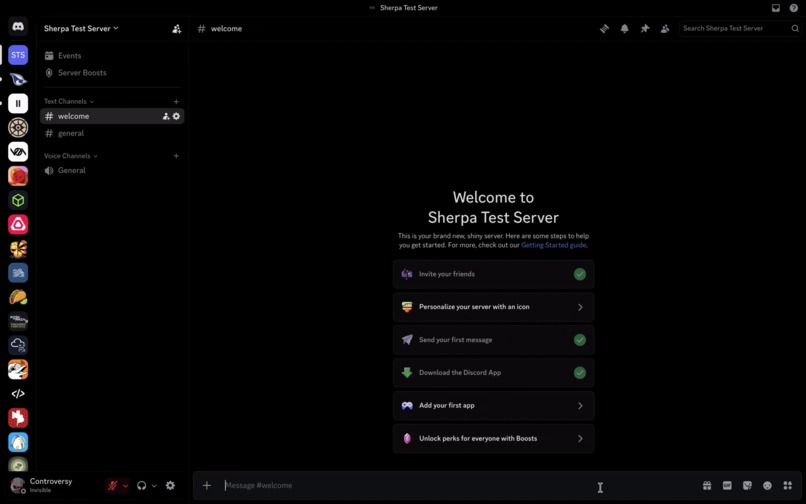This screenshot has height=504, width=806.
Task: Open the red rose server icon
Action: tap(18, 176)
